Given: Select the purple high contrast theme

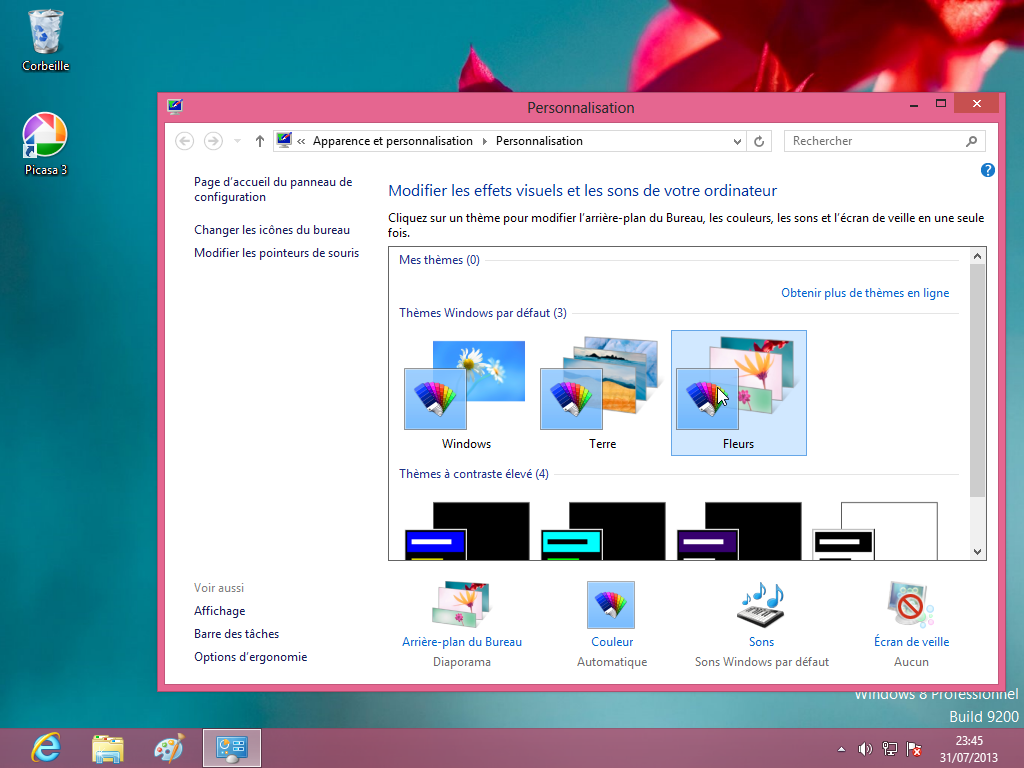Looking at the screenshot, I should 739,531.
